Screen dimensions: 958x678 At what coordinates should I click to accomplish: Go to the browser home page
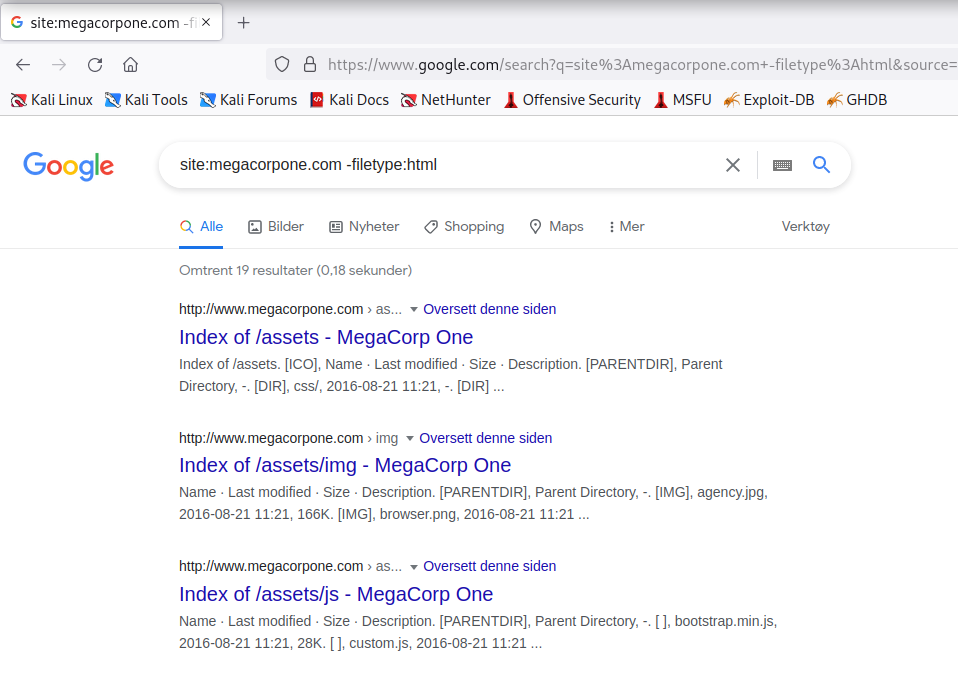coord(130,65)
